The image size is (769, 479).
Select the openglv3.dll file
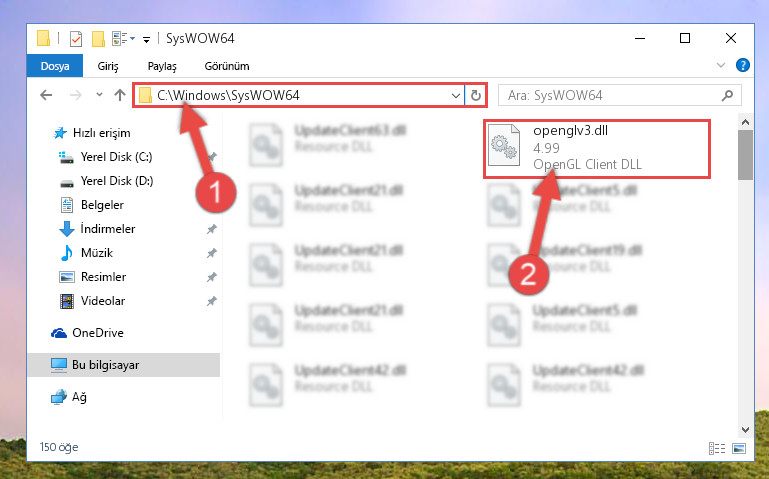[597, 149]
